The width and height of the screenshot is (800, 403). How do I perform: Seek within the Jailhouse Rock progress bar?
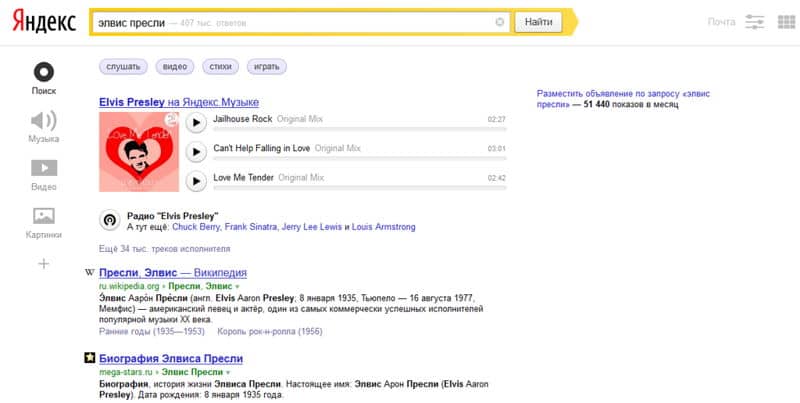click(x=360, y=128)
